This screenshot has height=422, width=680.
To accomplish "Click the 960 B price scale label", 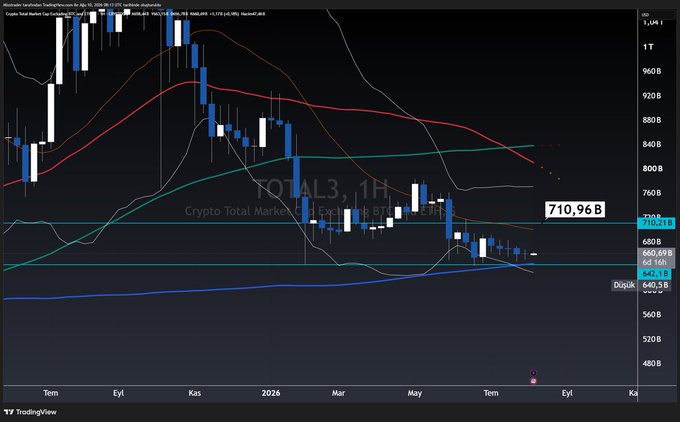I will pyautogui.click(x=652, y=71).
